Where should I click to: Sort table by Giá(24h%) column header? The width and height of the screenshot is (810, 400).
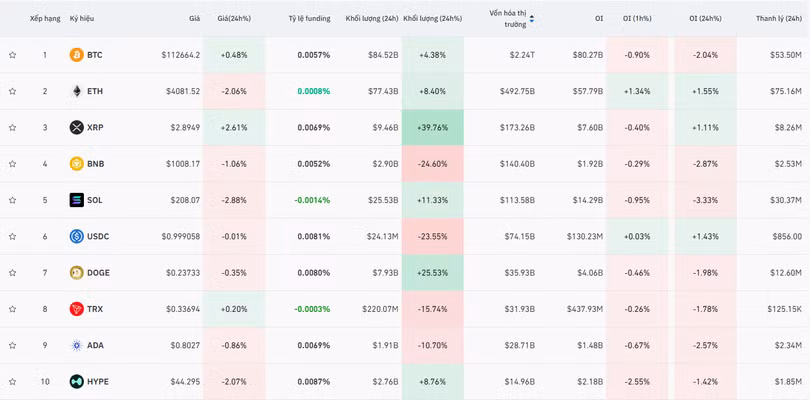(233, 18)
